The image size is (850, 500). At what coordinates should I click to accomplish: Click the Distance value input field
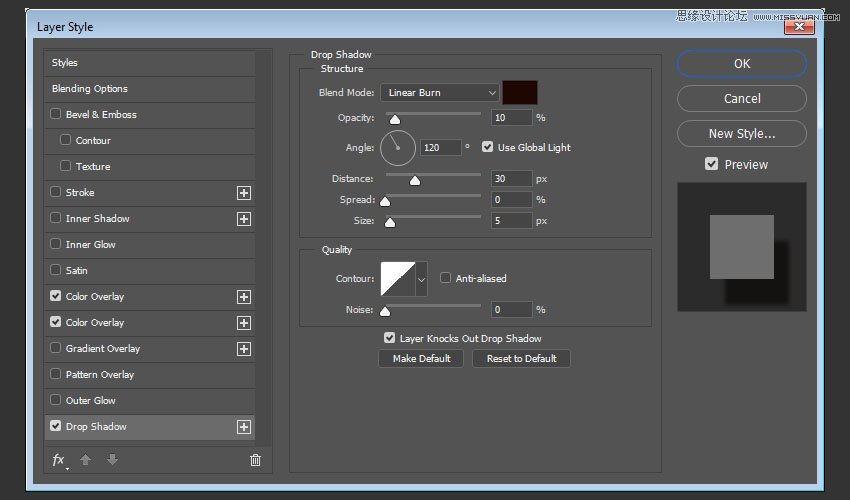pyautogui.click(x=511, y=179)
